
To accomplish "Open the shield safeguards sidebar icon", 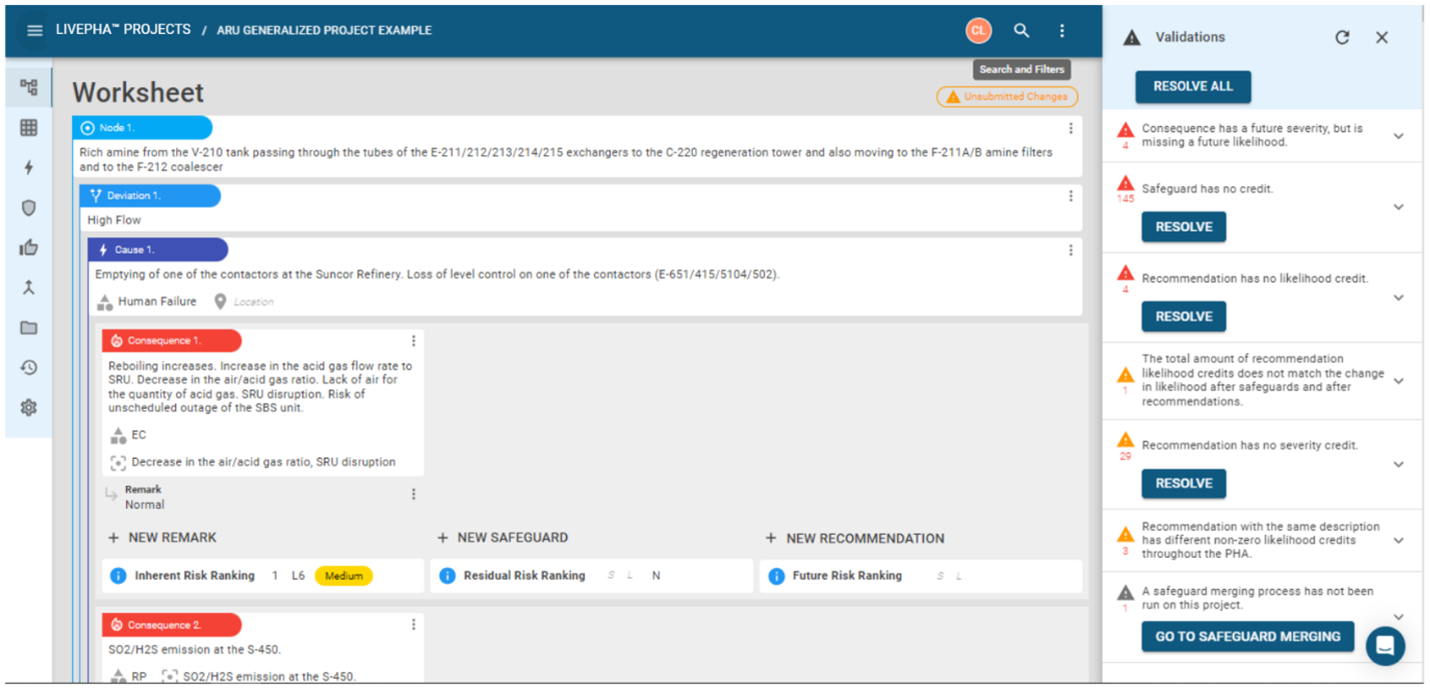I will point(29,207).
